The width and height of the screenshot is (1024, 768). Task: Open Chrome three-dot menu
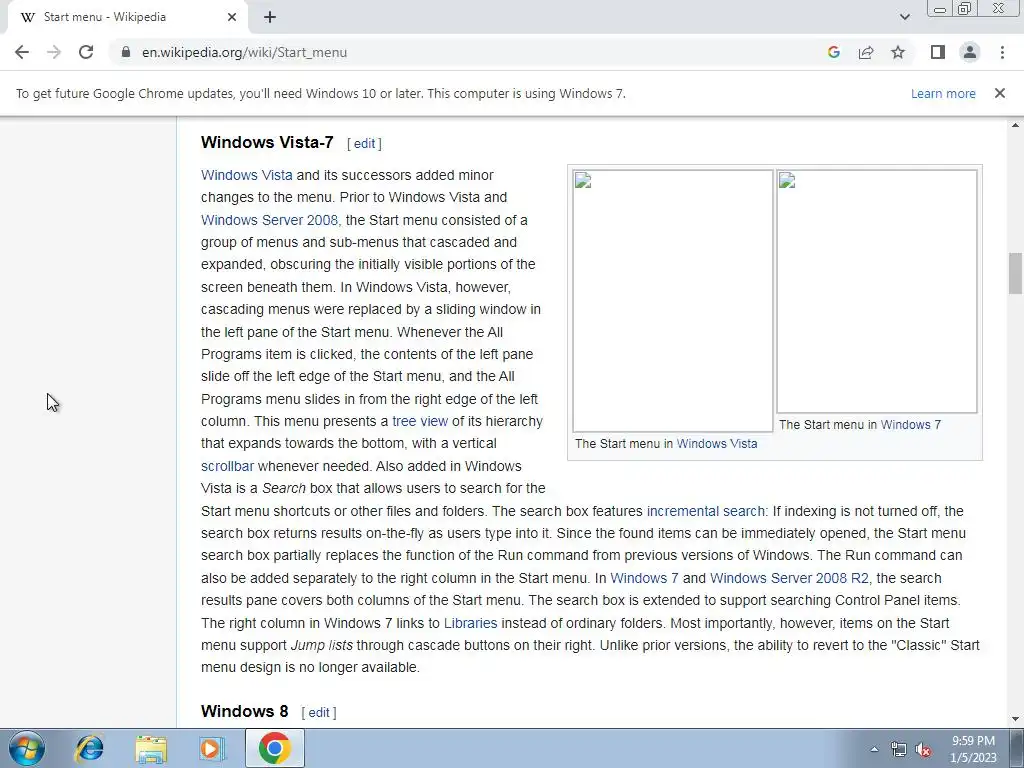1002,52
